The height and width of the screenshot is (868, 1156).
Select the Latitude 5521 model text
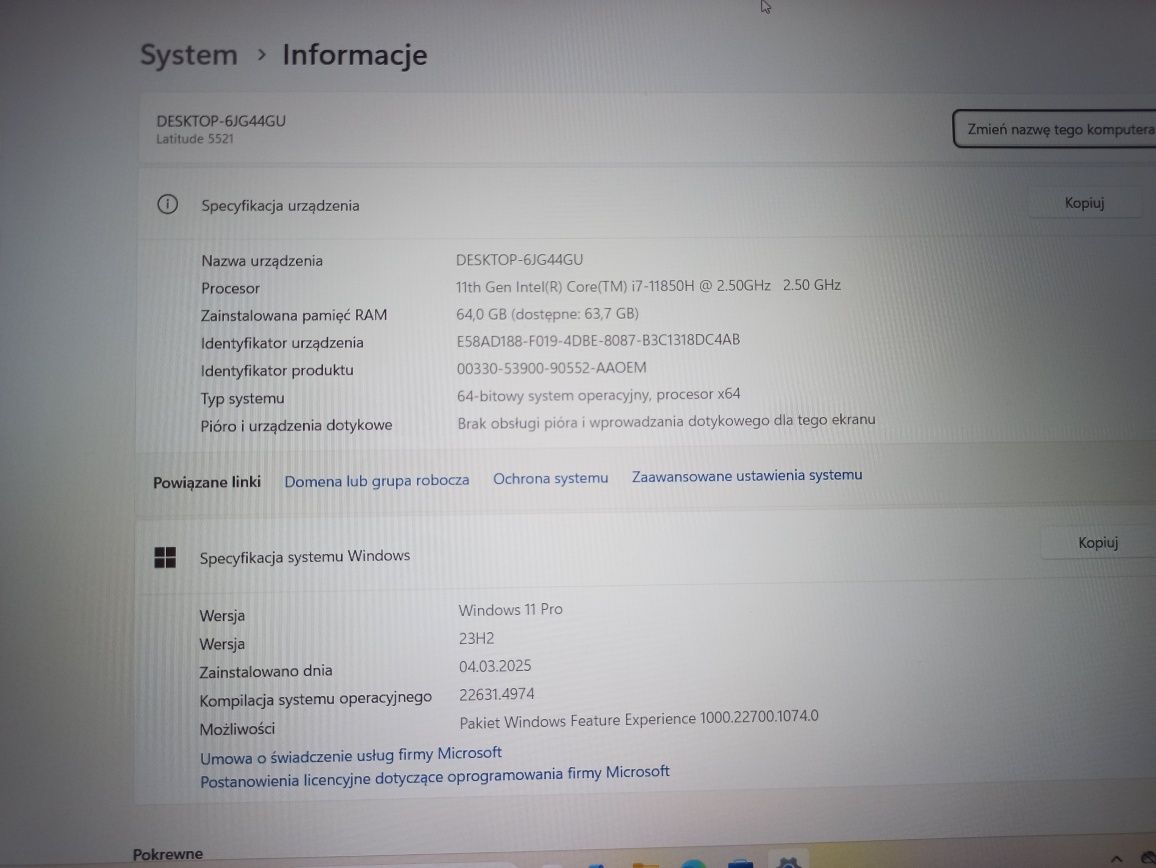click(x=195, y=139)
